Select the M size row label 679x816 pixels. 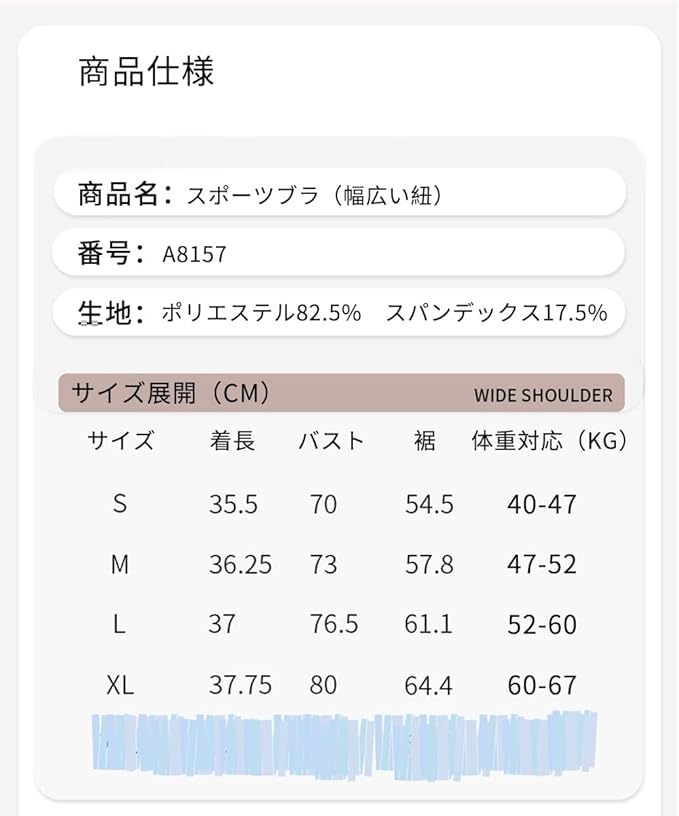click(x=120, y=565)
